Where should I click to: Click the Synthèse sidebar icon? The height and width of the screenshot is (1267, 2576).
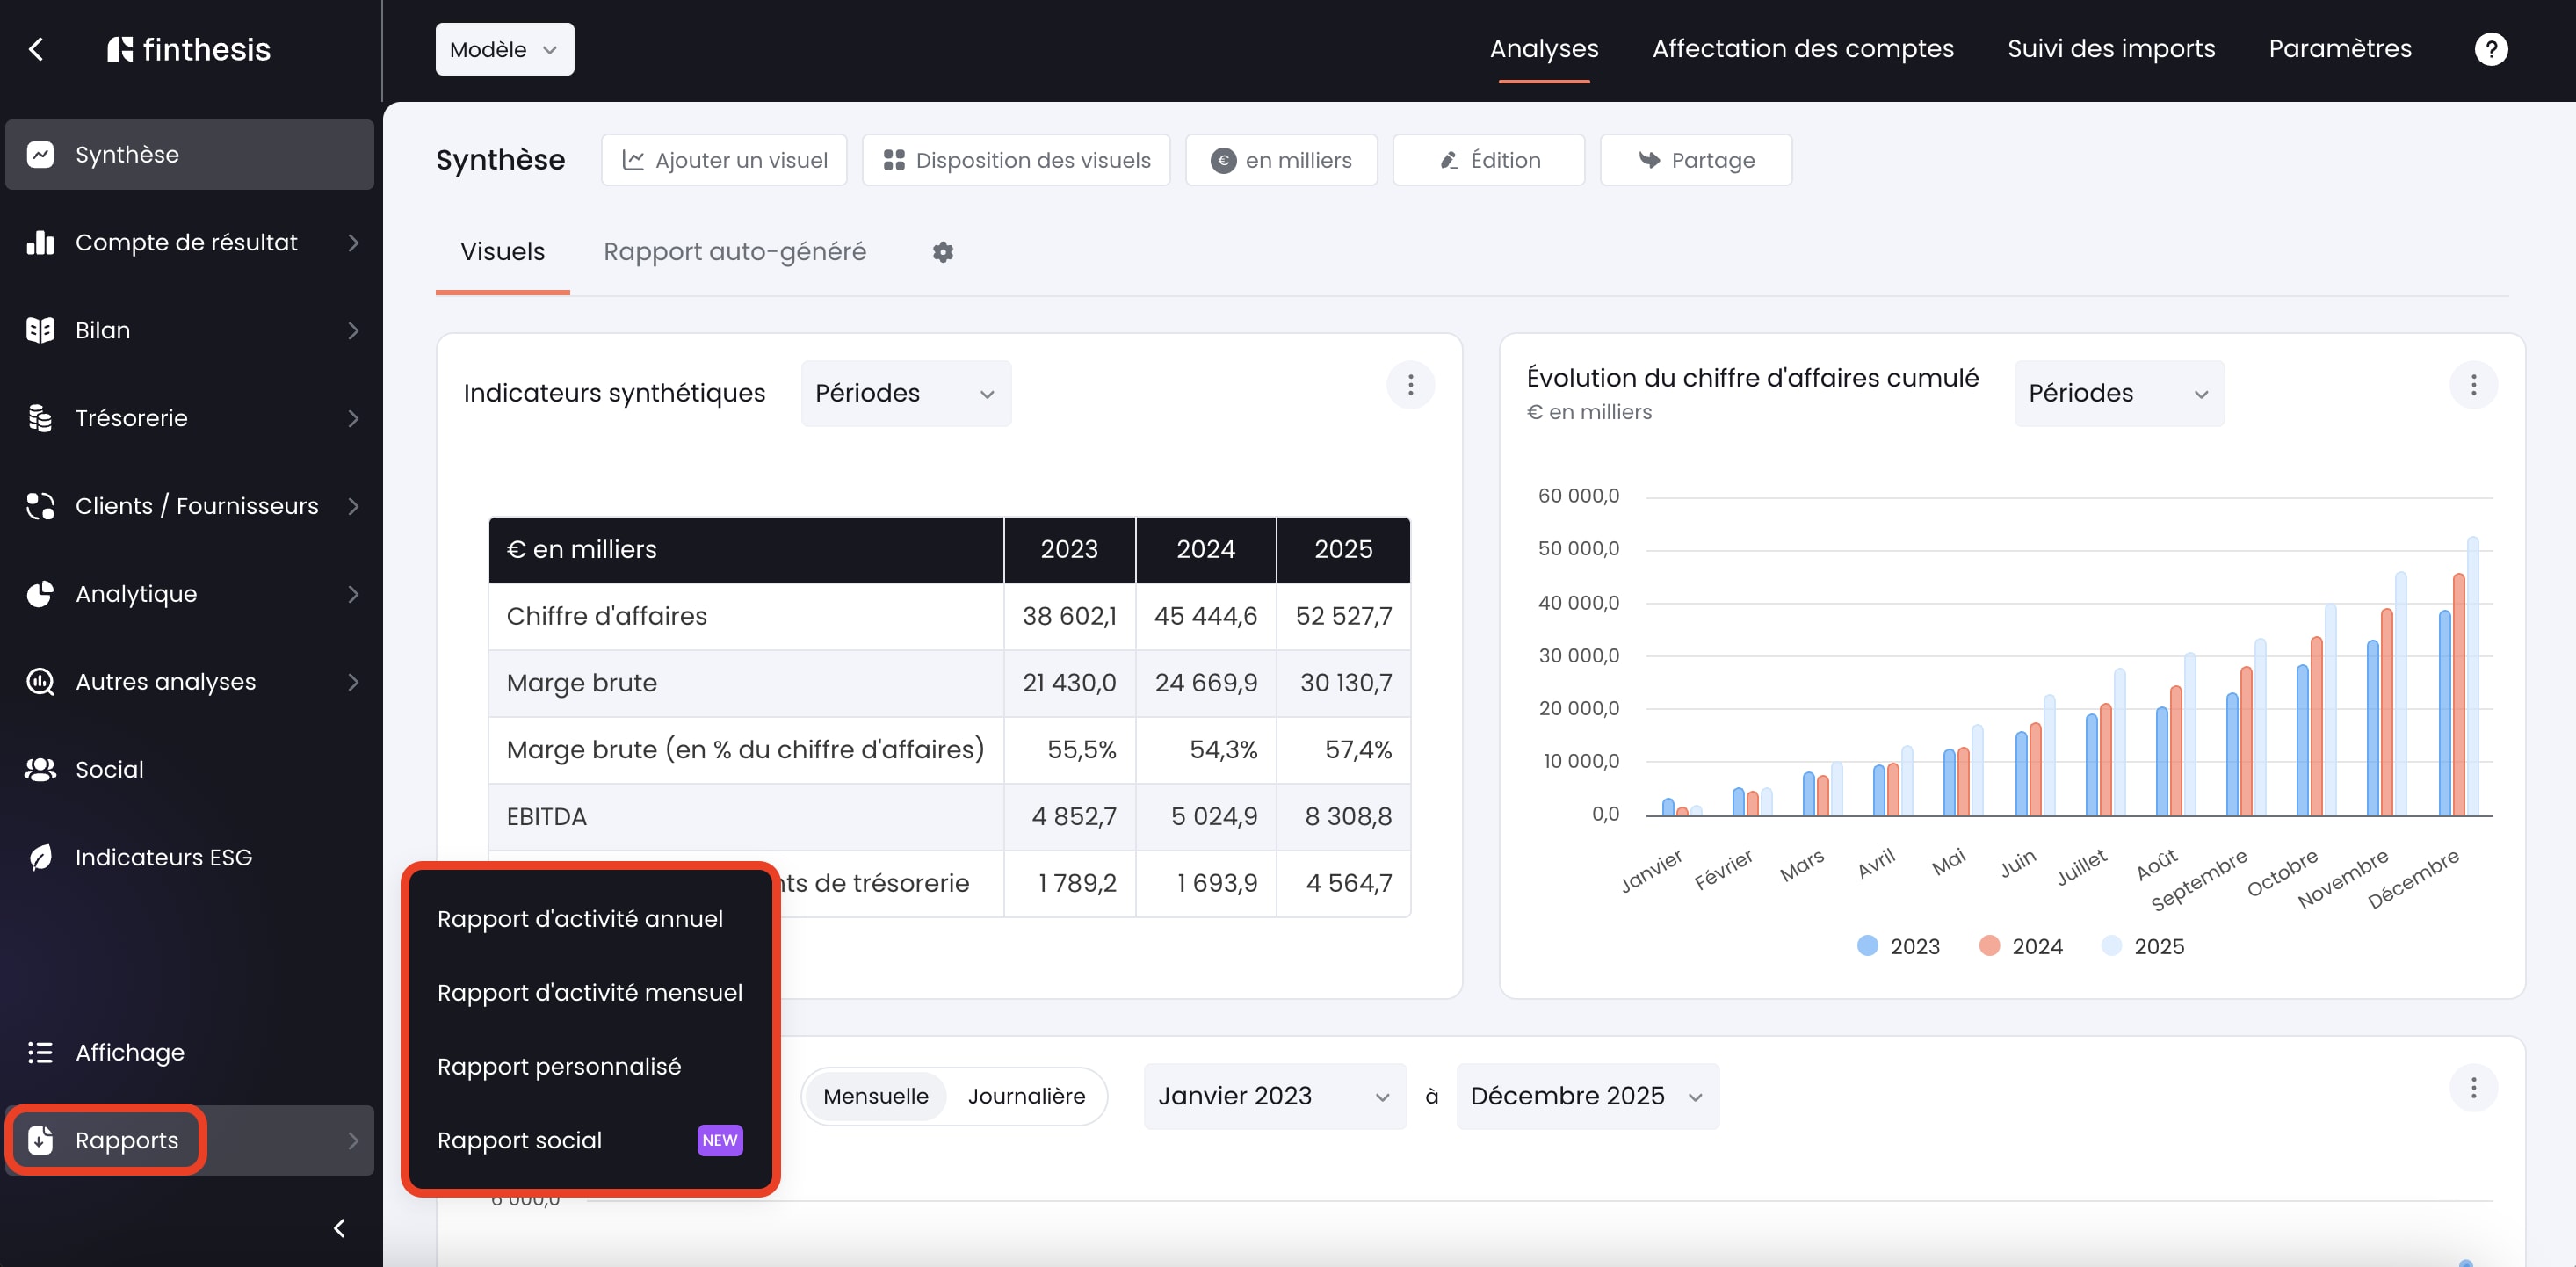click(40, 154)
